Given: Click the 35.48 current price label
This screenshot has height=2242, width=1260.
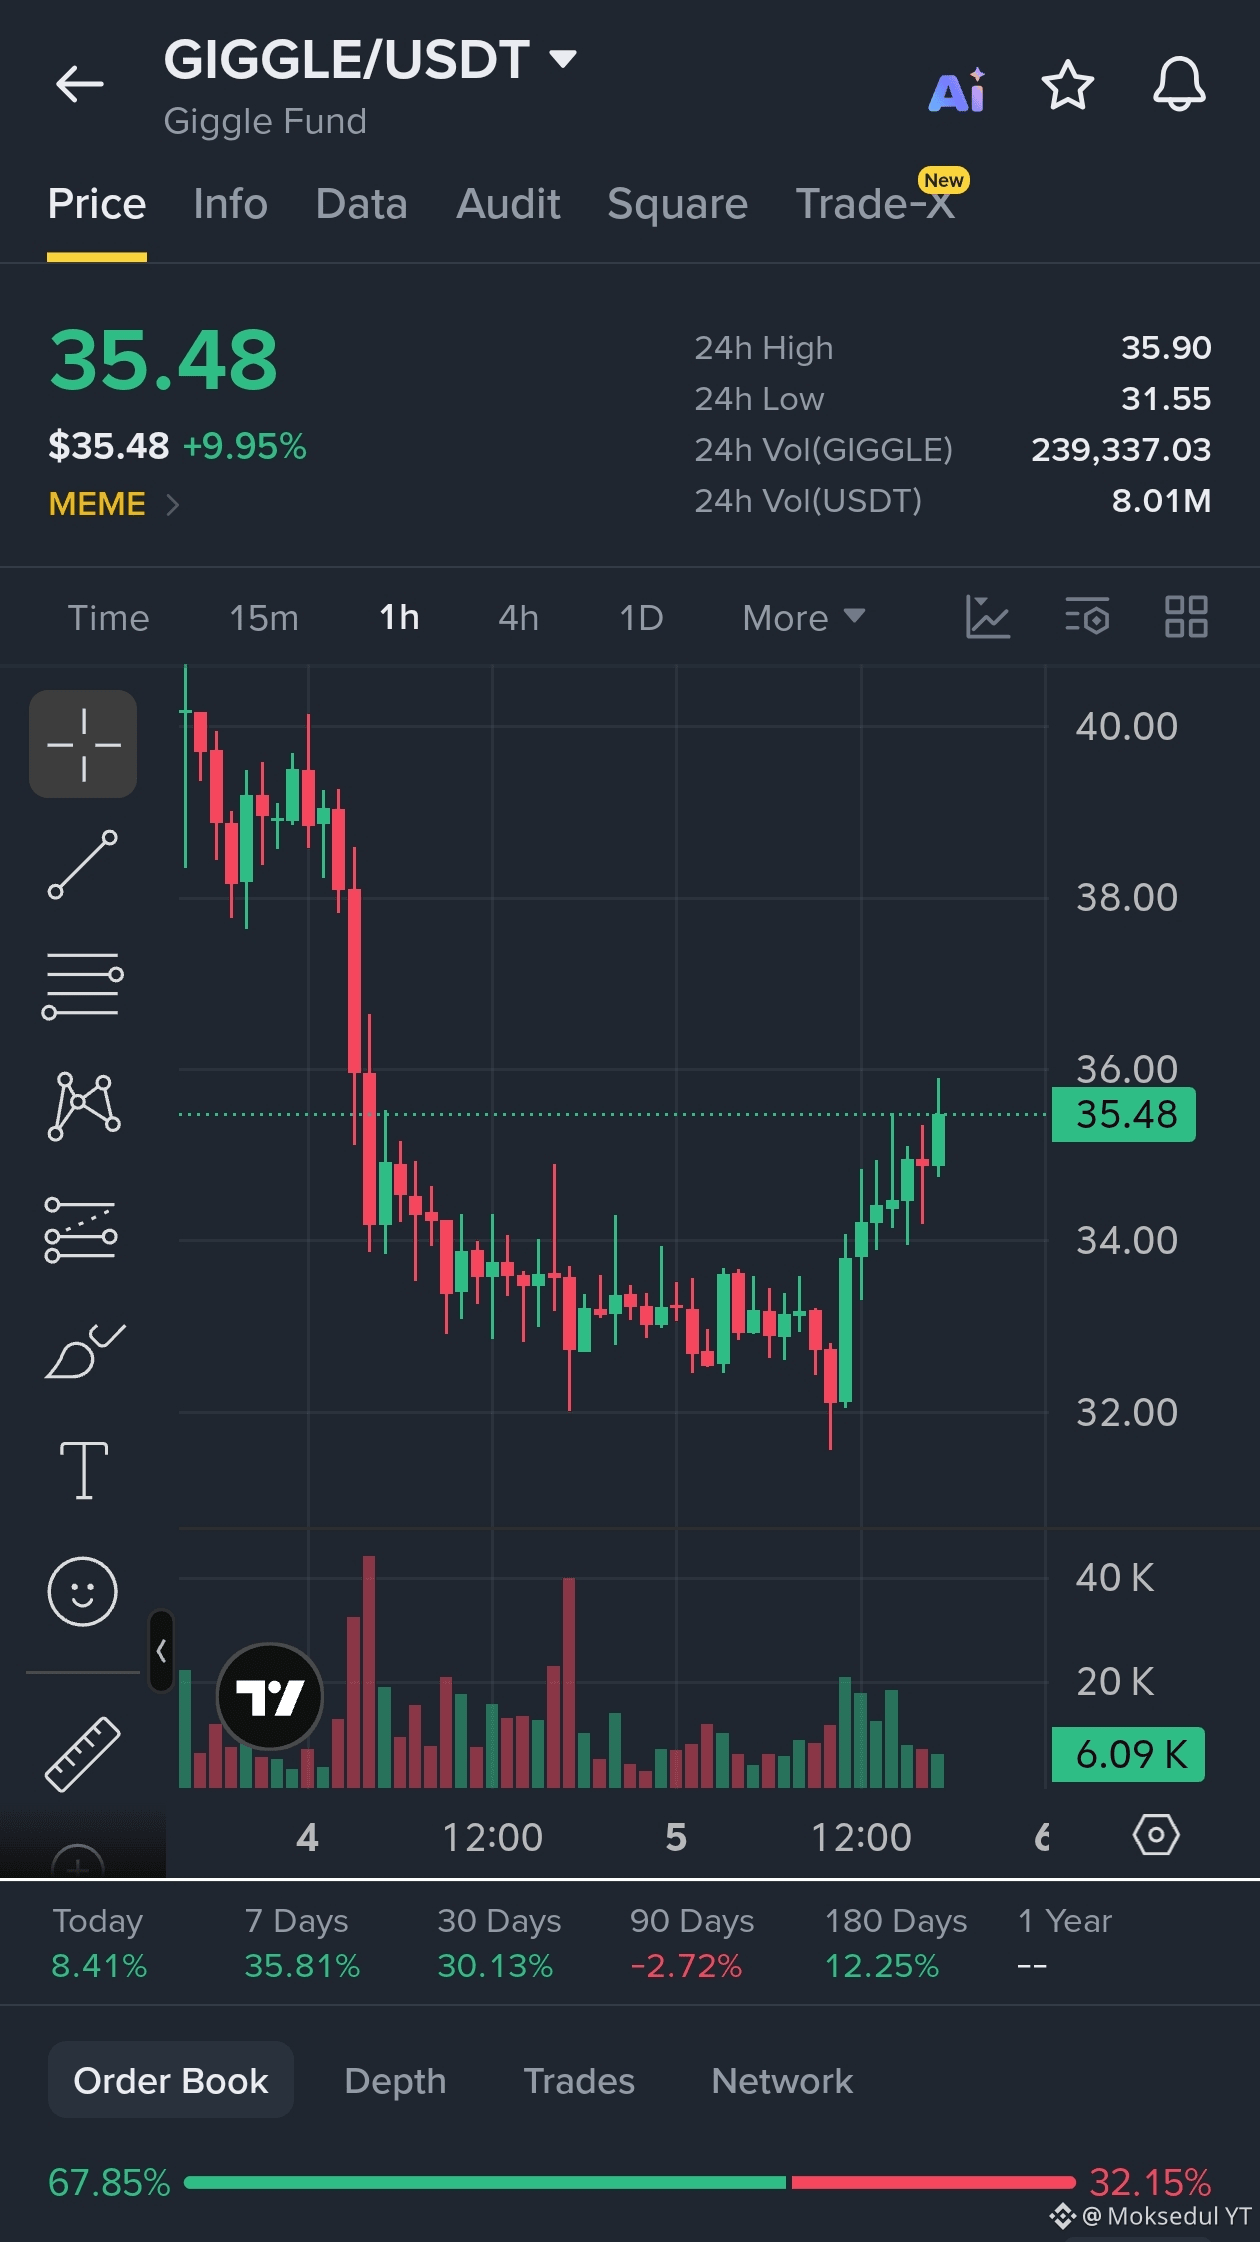Looking at the screenshot, I should pyautogui.click(x=1124, y=1114).
